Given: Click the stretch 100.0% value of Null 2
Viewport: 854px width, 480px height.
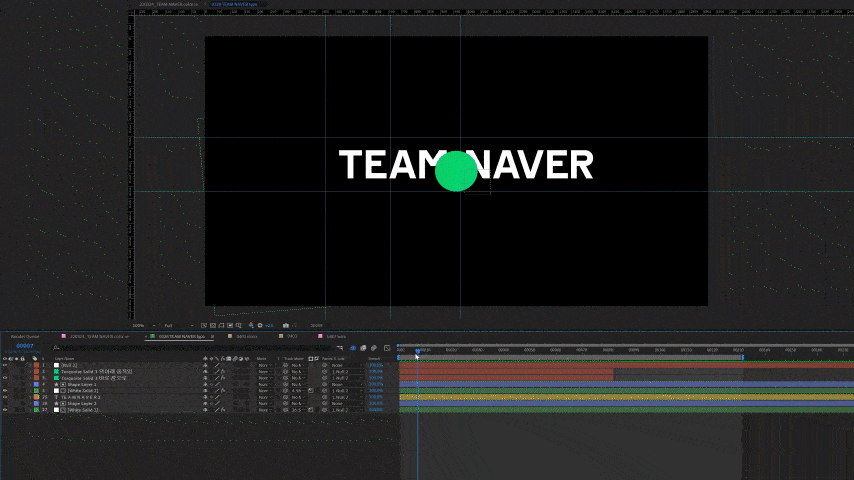Looking at the screenshot, I should pos(376,365).
